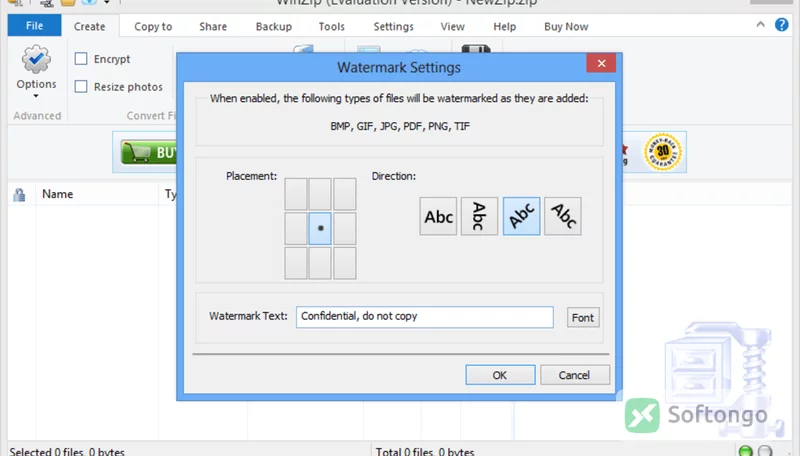Collapse the ribbon with the caret
The width and height of the screenshot is (800, 456).
point(760,24)
